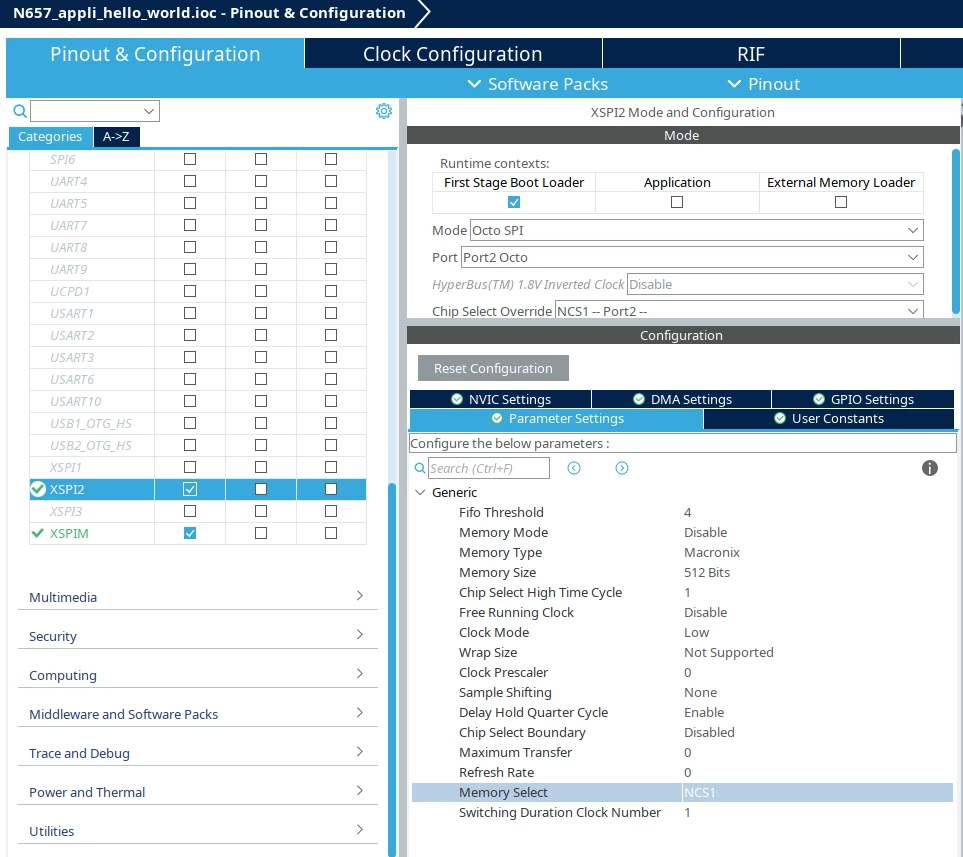Click the NVIC Settings check icon
The image size is (963, 857).
click(457, 399)
